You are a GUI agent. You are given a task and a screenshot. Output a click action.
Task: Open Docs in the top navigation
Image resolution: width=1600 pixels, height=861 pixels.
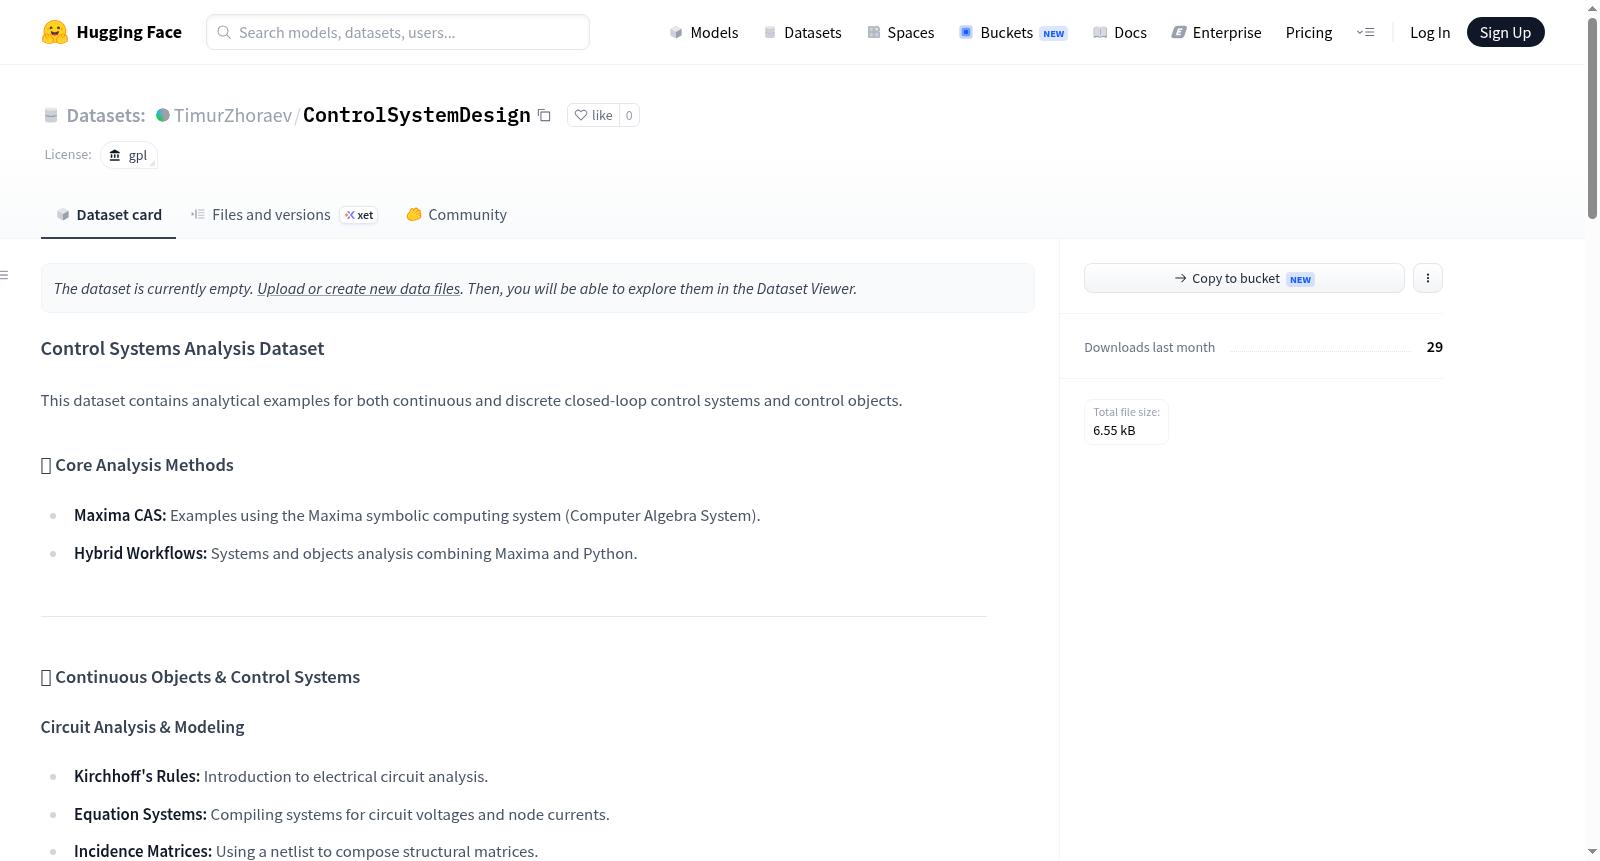1120,32
